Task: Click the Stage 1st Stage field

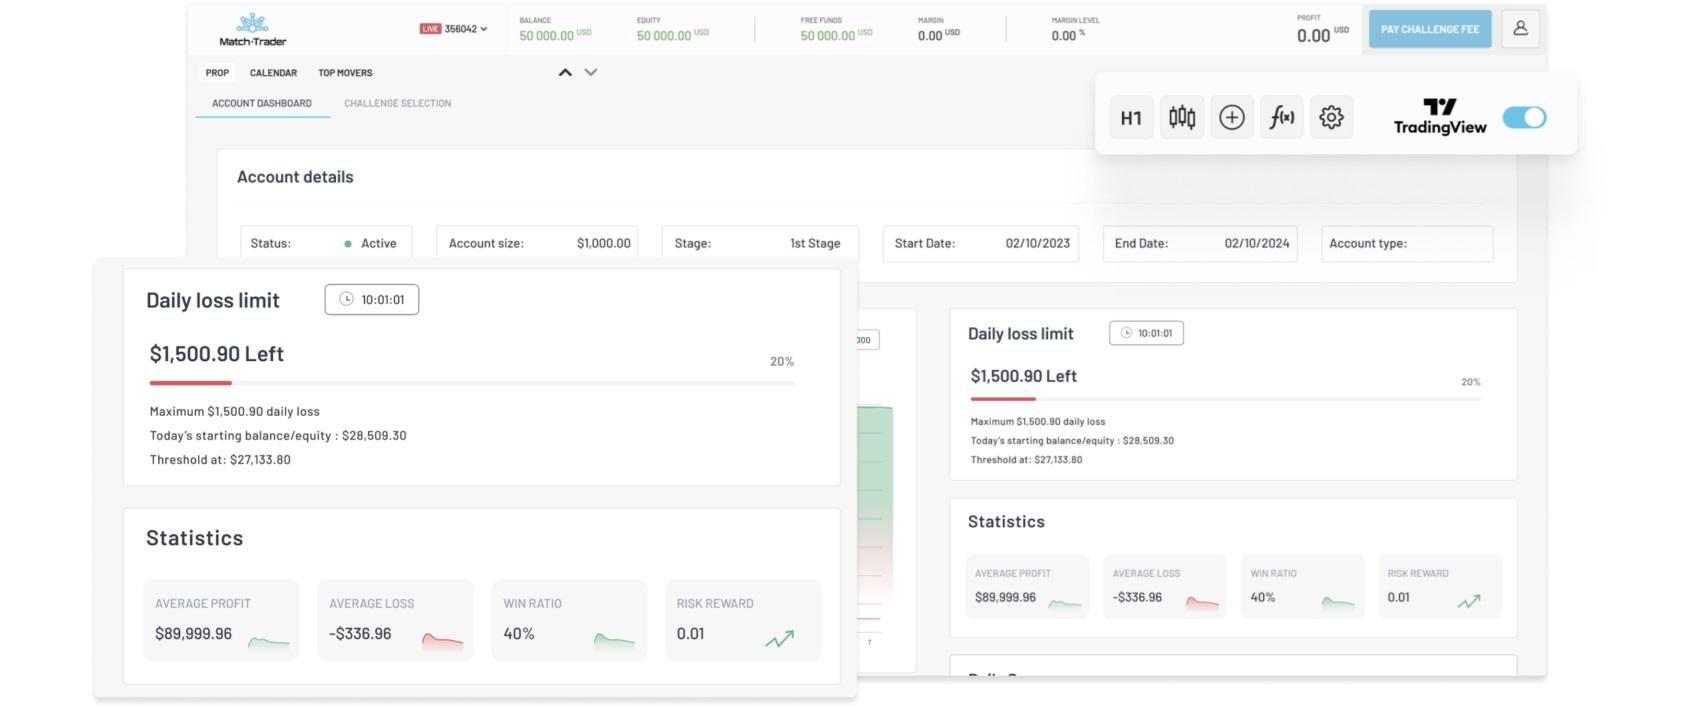Action: pyautogui.click(x=760, y=243)
